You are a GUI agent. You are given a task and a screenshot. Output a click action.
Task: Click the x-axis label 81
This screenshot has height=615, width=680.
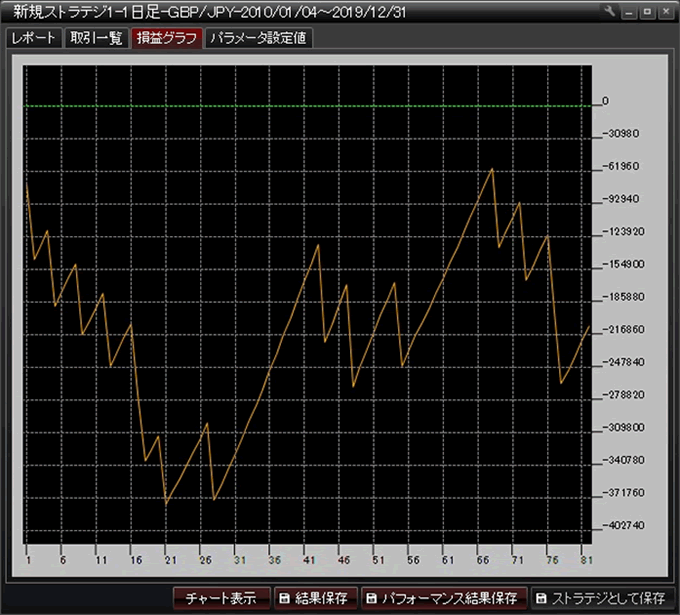pyautogui.click(x=587, y=560)
